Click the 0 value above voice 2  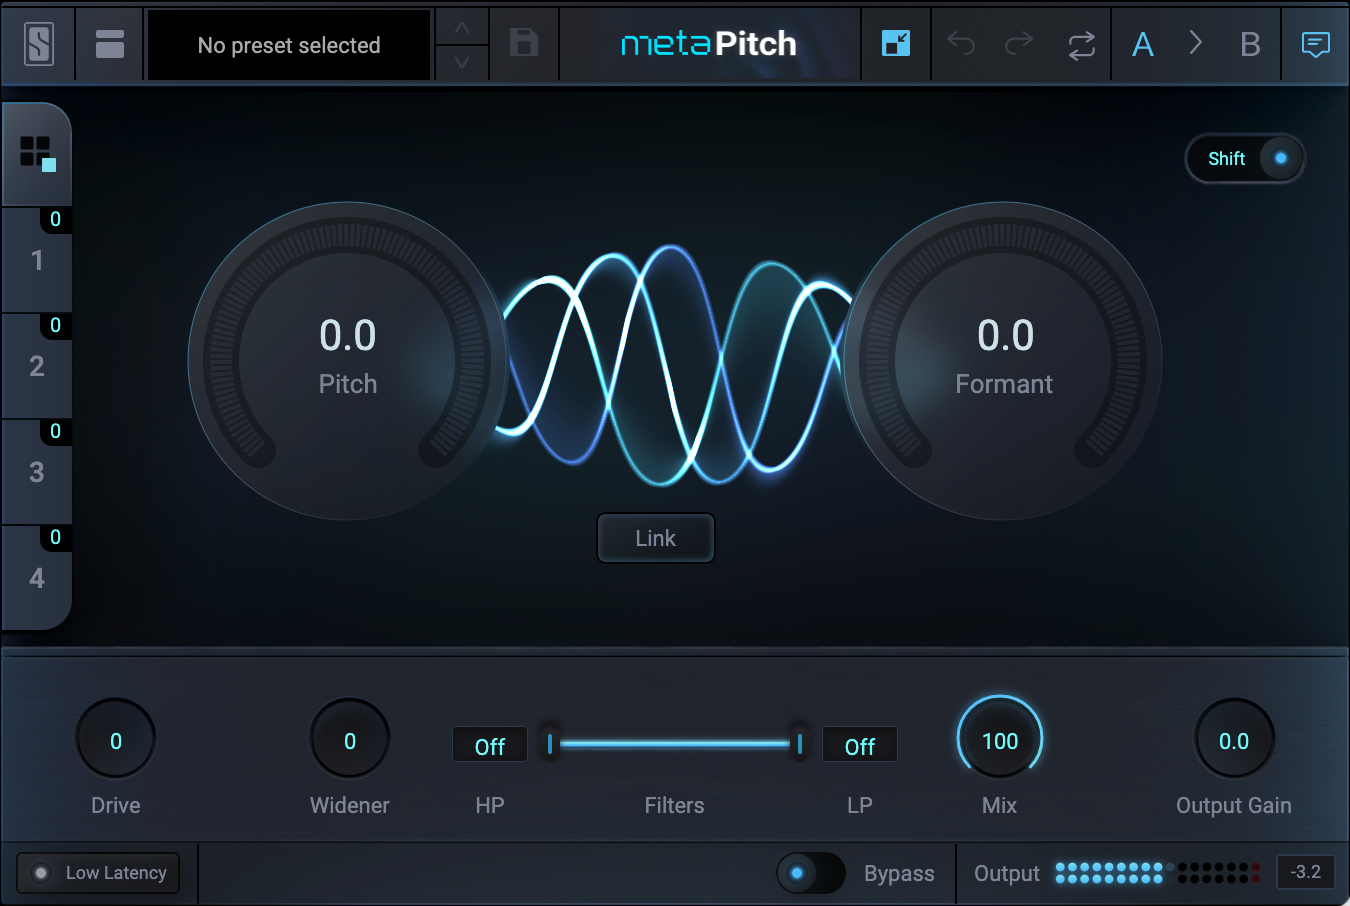click(55, 325)
